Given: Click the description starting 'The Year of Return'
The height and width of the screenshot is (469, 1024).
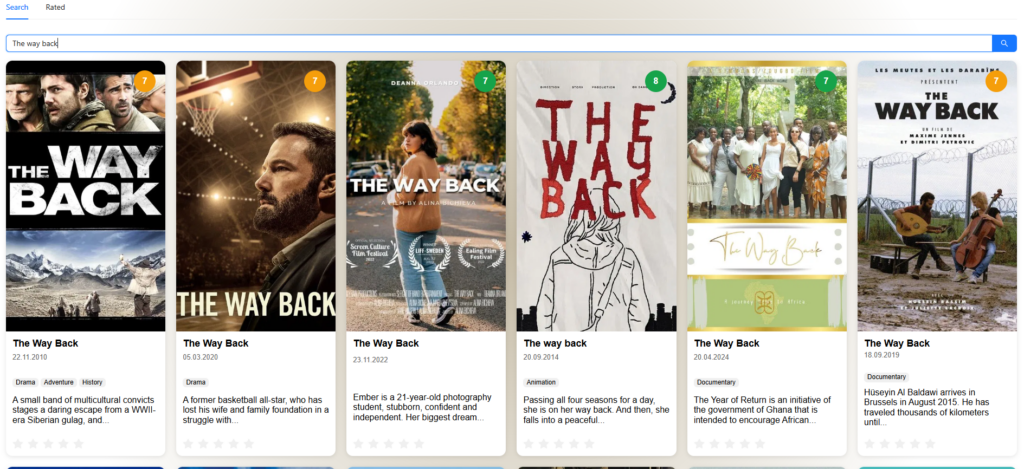Looking at the screenshot, I should [763, 410].
